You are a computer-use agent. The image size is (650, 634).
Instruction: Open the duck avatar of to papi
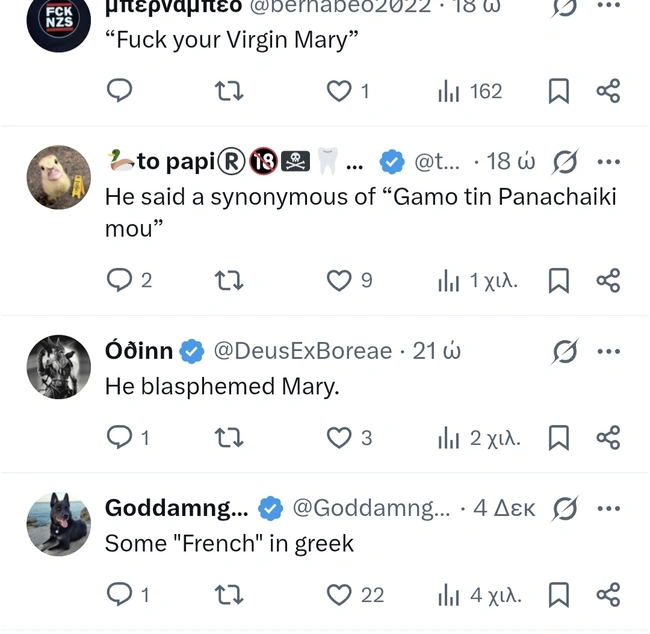[59, 178]
